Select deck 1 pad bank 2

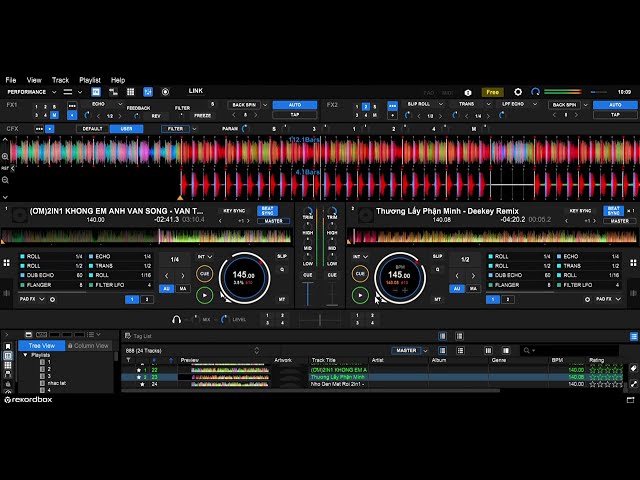click(x=147, y=300)
